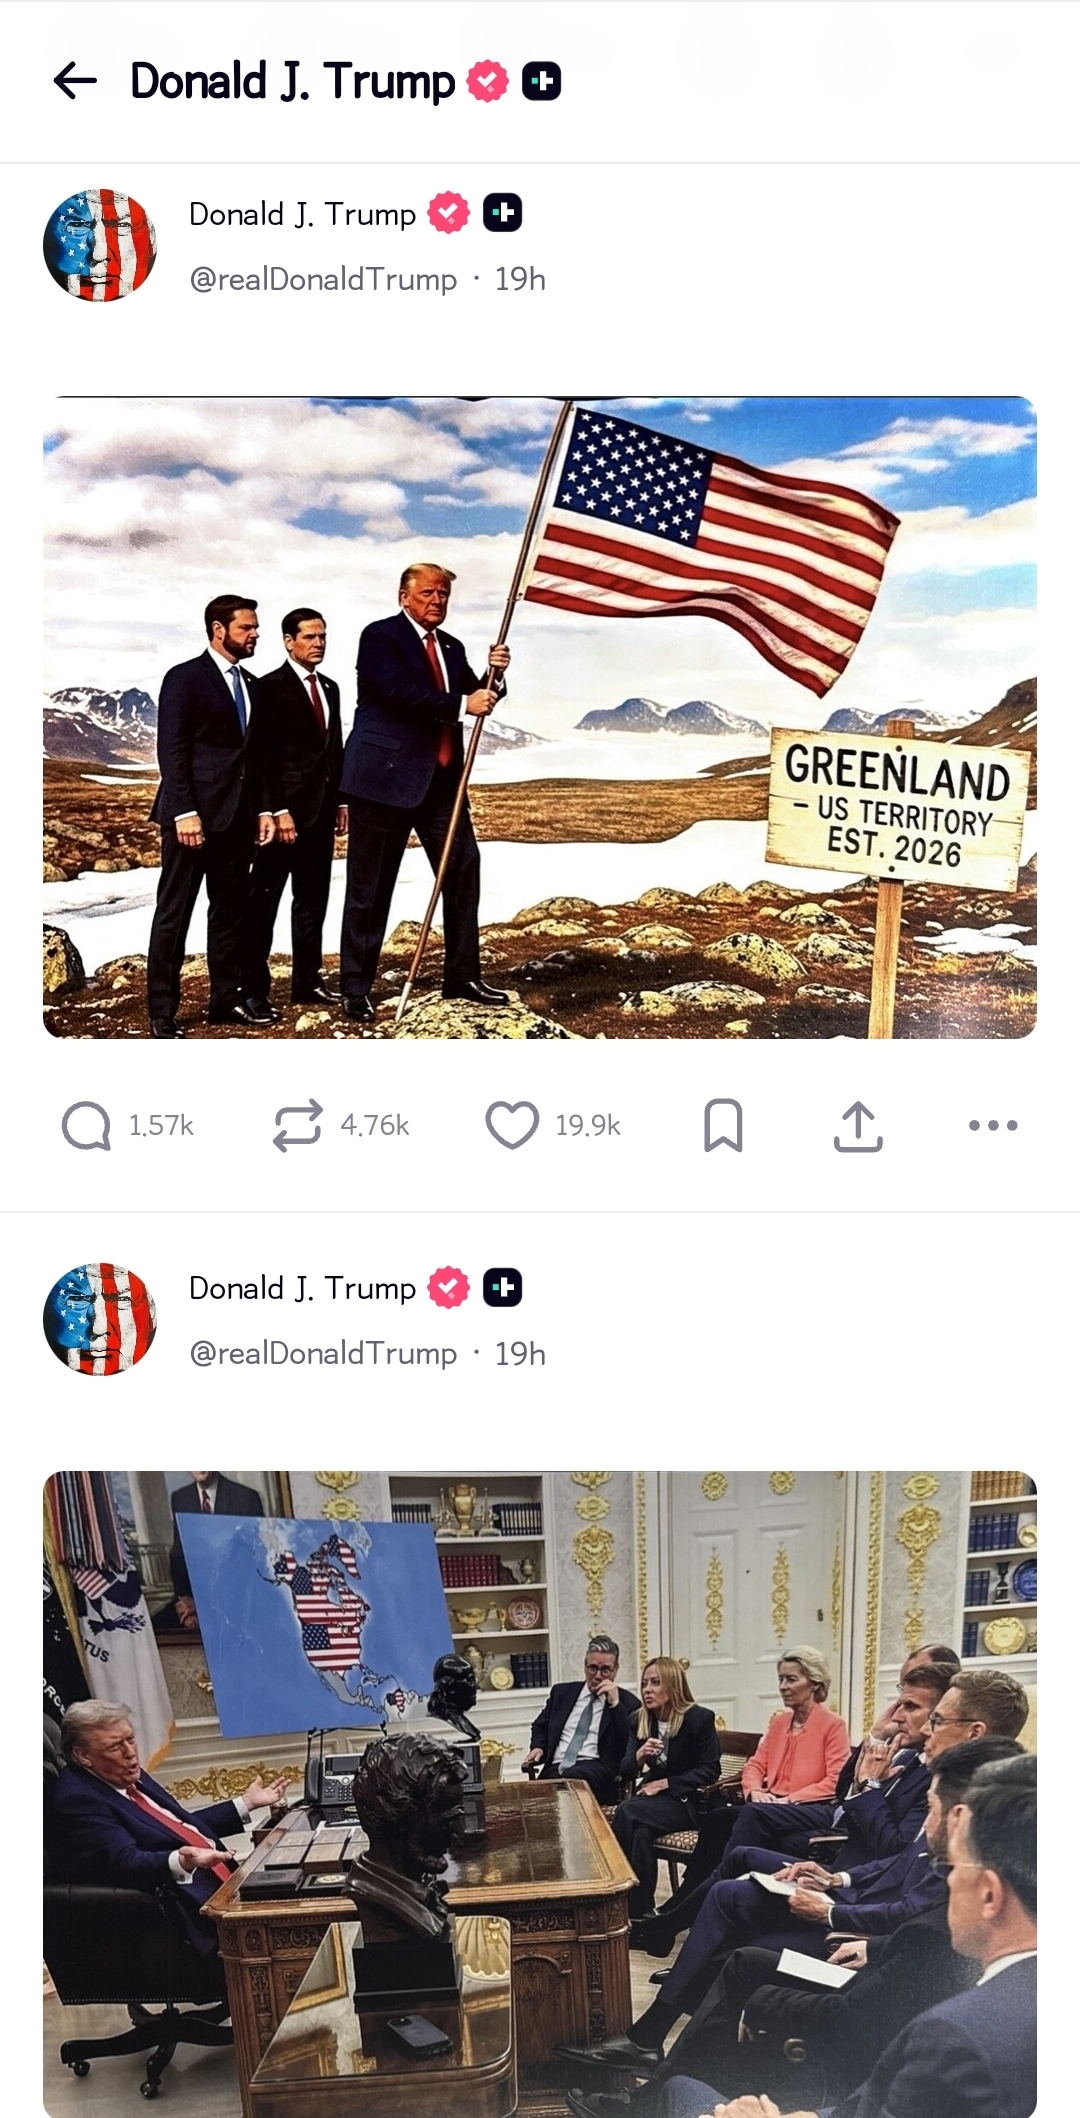Bookmark the Greenland flag post

pos(723,1126)
